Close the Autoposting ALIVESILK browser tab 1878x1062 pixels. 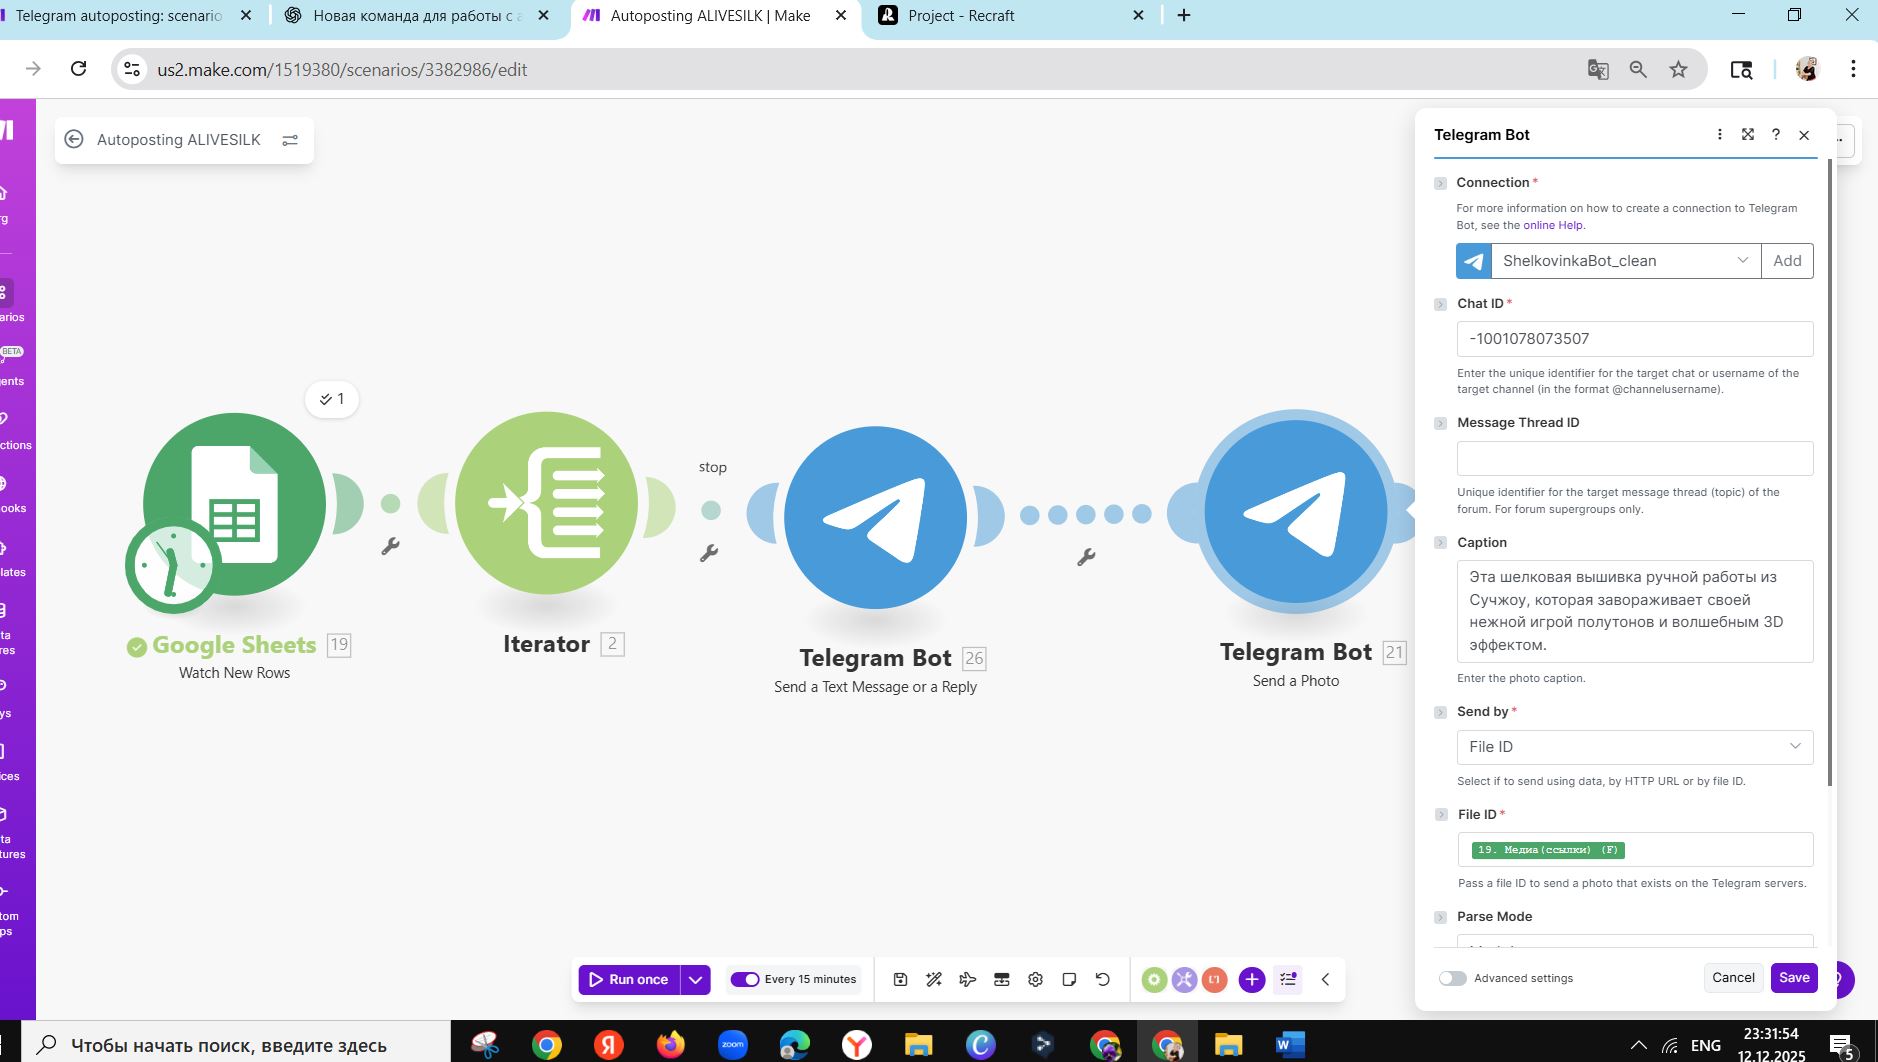point(841,16)
